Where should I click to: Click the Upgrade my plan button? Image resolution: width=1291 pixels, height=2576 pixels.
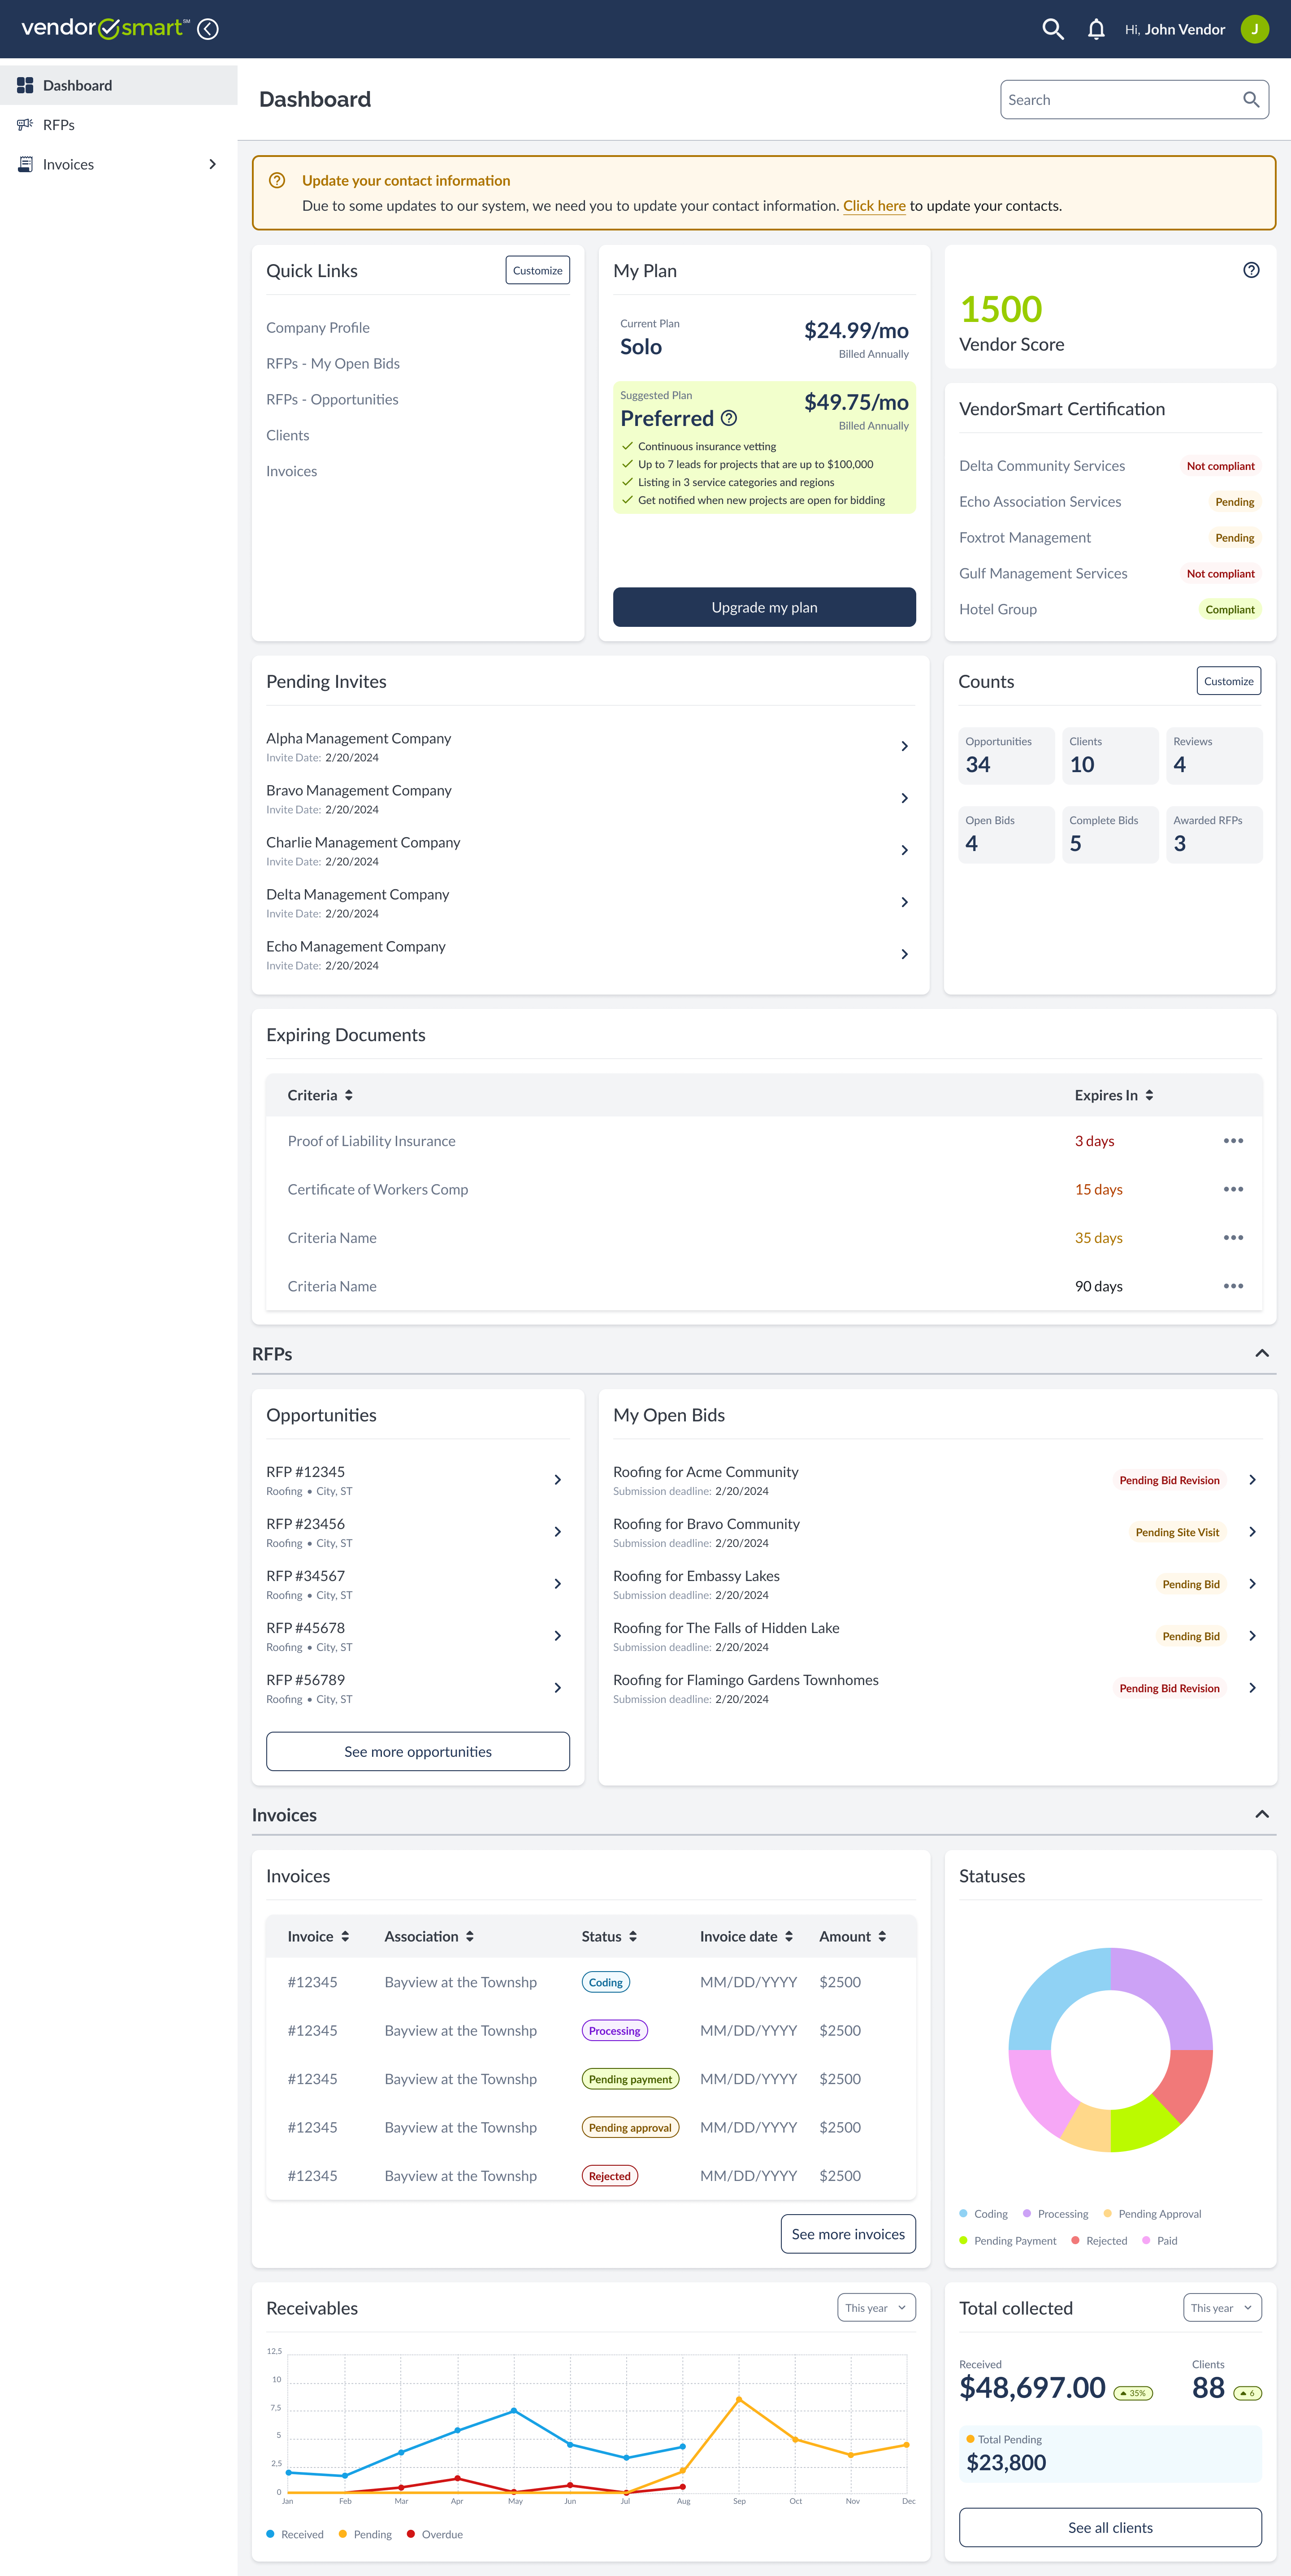764,607
